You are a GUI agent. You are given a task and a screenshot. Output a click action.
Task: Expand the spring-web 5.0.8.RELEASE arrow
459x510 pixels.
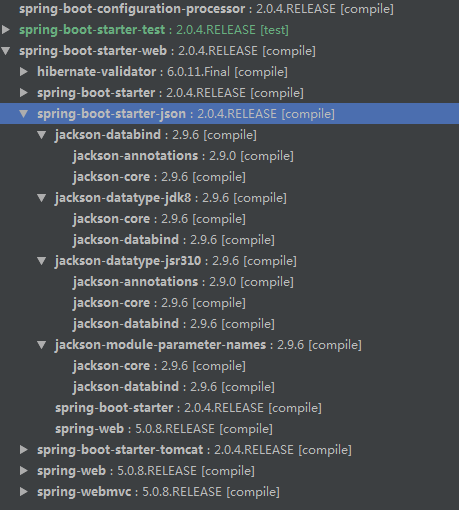tap(24, 471)
